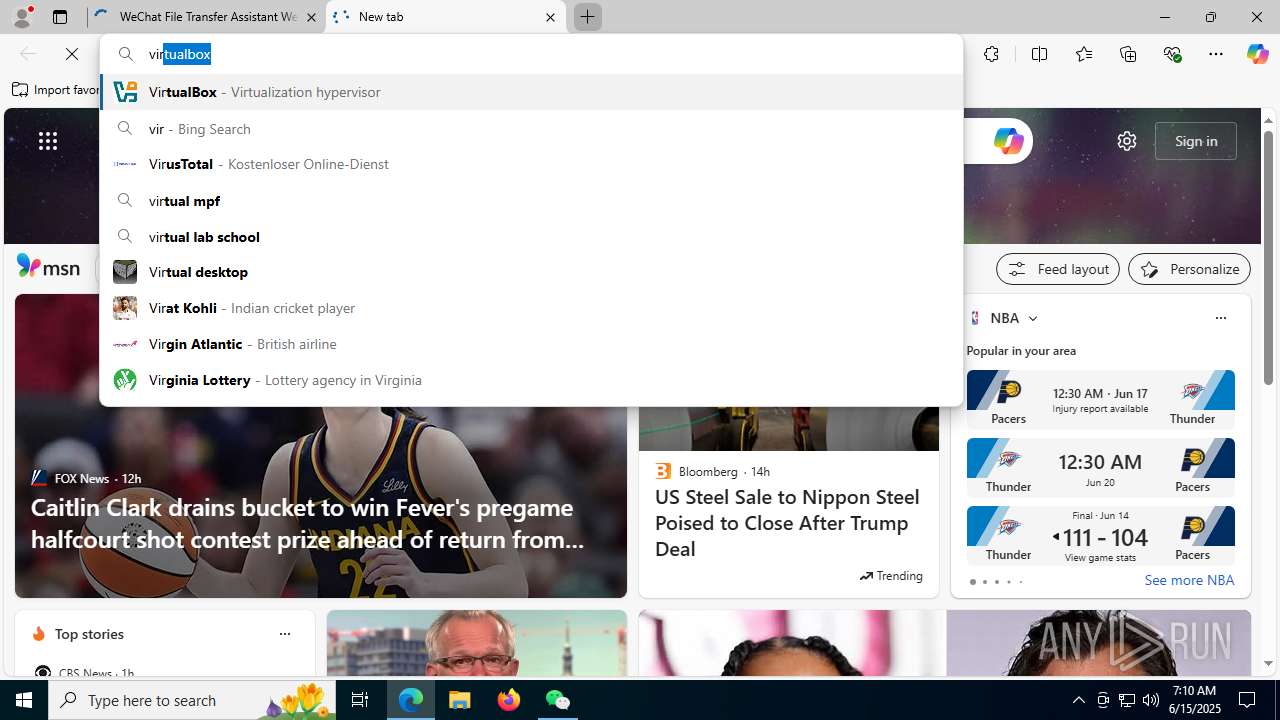Select first carousel dot in NBA card
This screenshot has width=1280, height=720.
[x=972, y=582]
